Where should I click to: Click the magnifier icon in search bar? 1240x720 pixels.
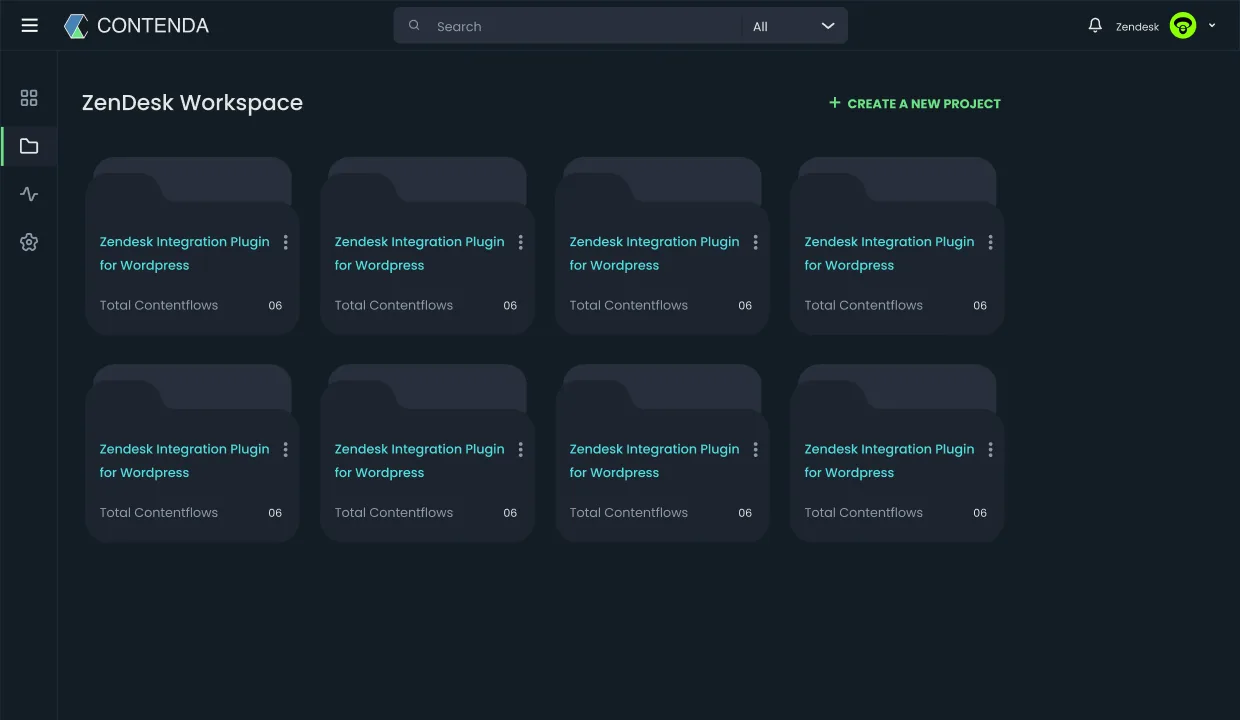click(x=414, y=26)
